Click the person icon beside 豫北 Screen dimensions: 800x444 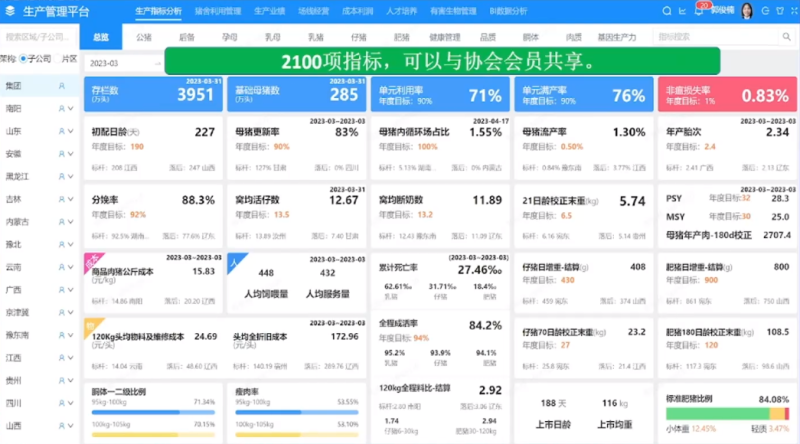(62, 244)
